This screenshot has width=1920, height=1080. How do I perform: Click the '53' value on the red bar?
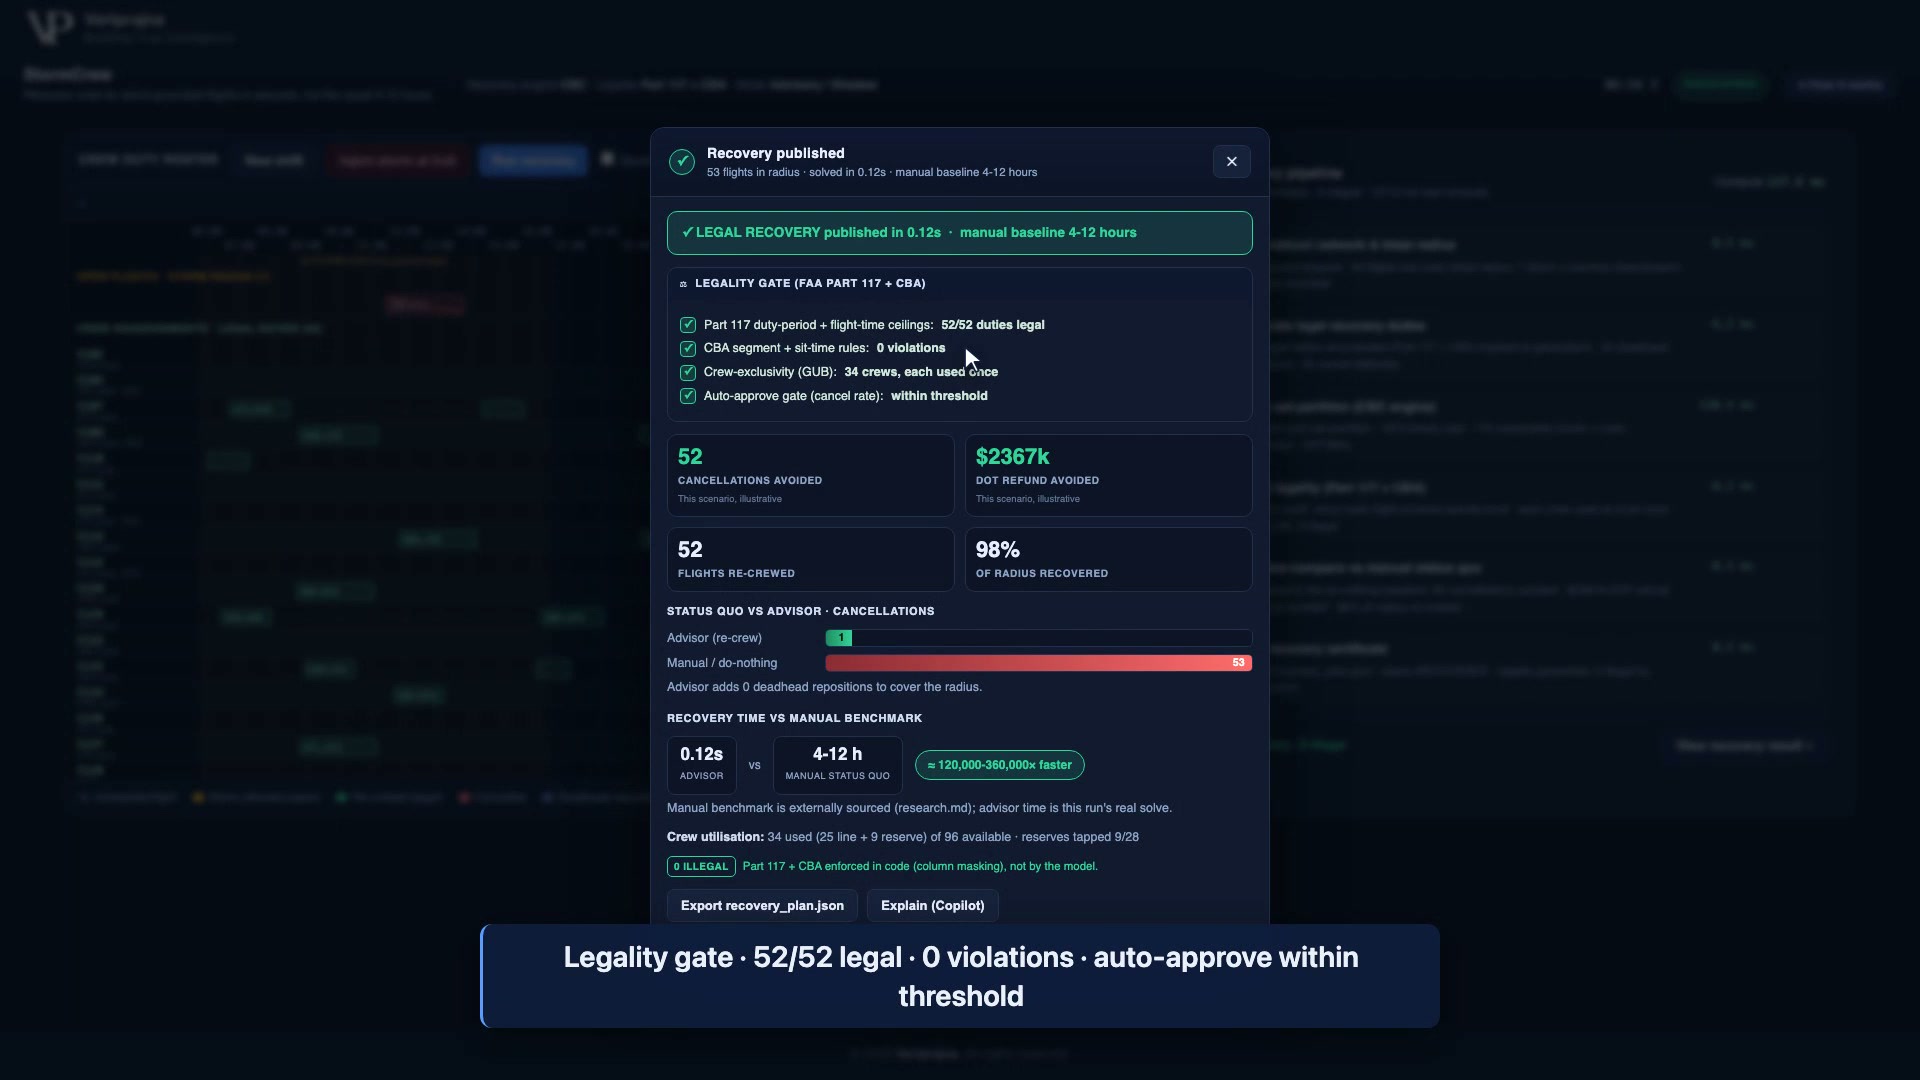coord(1238,663)
